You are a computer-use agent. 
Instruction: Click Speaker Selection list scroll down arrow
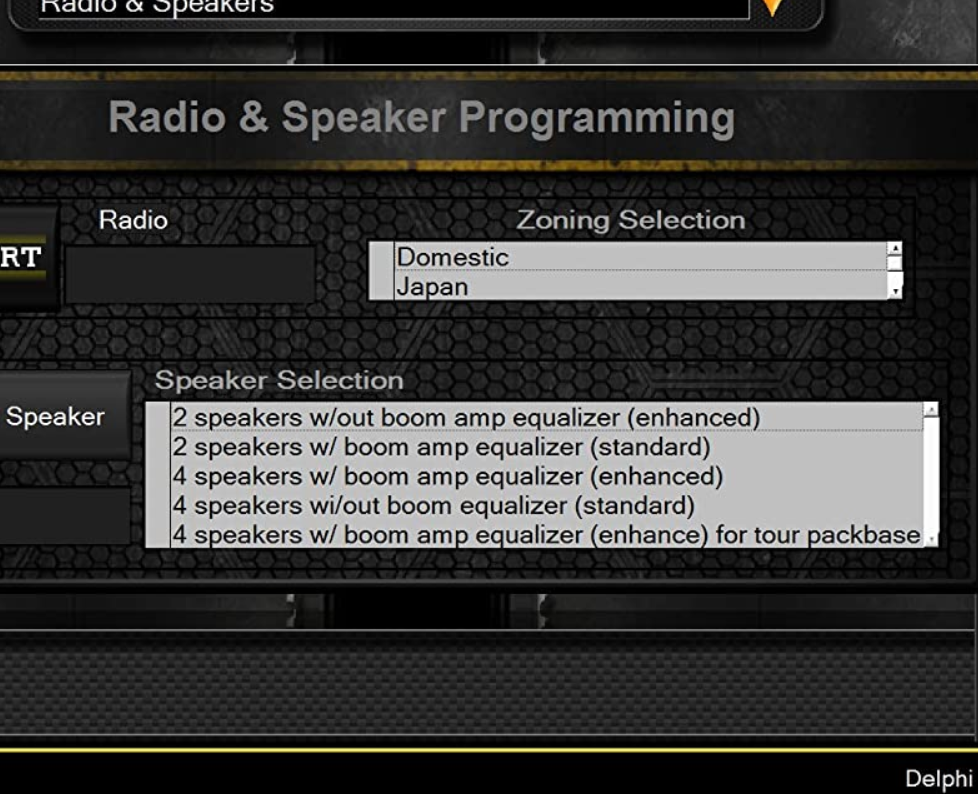point(931,540)
